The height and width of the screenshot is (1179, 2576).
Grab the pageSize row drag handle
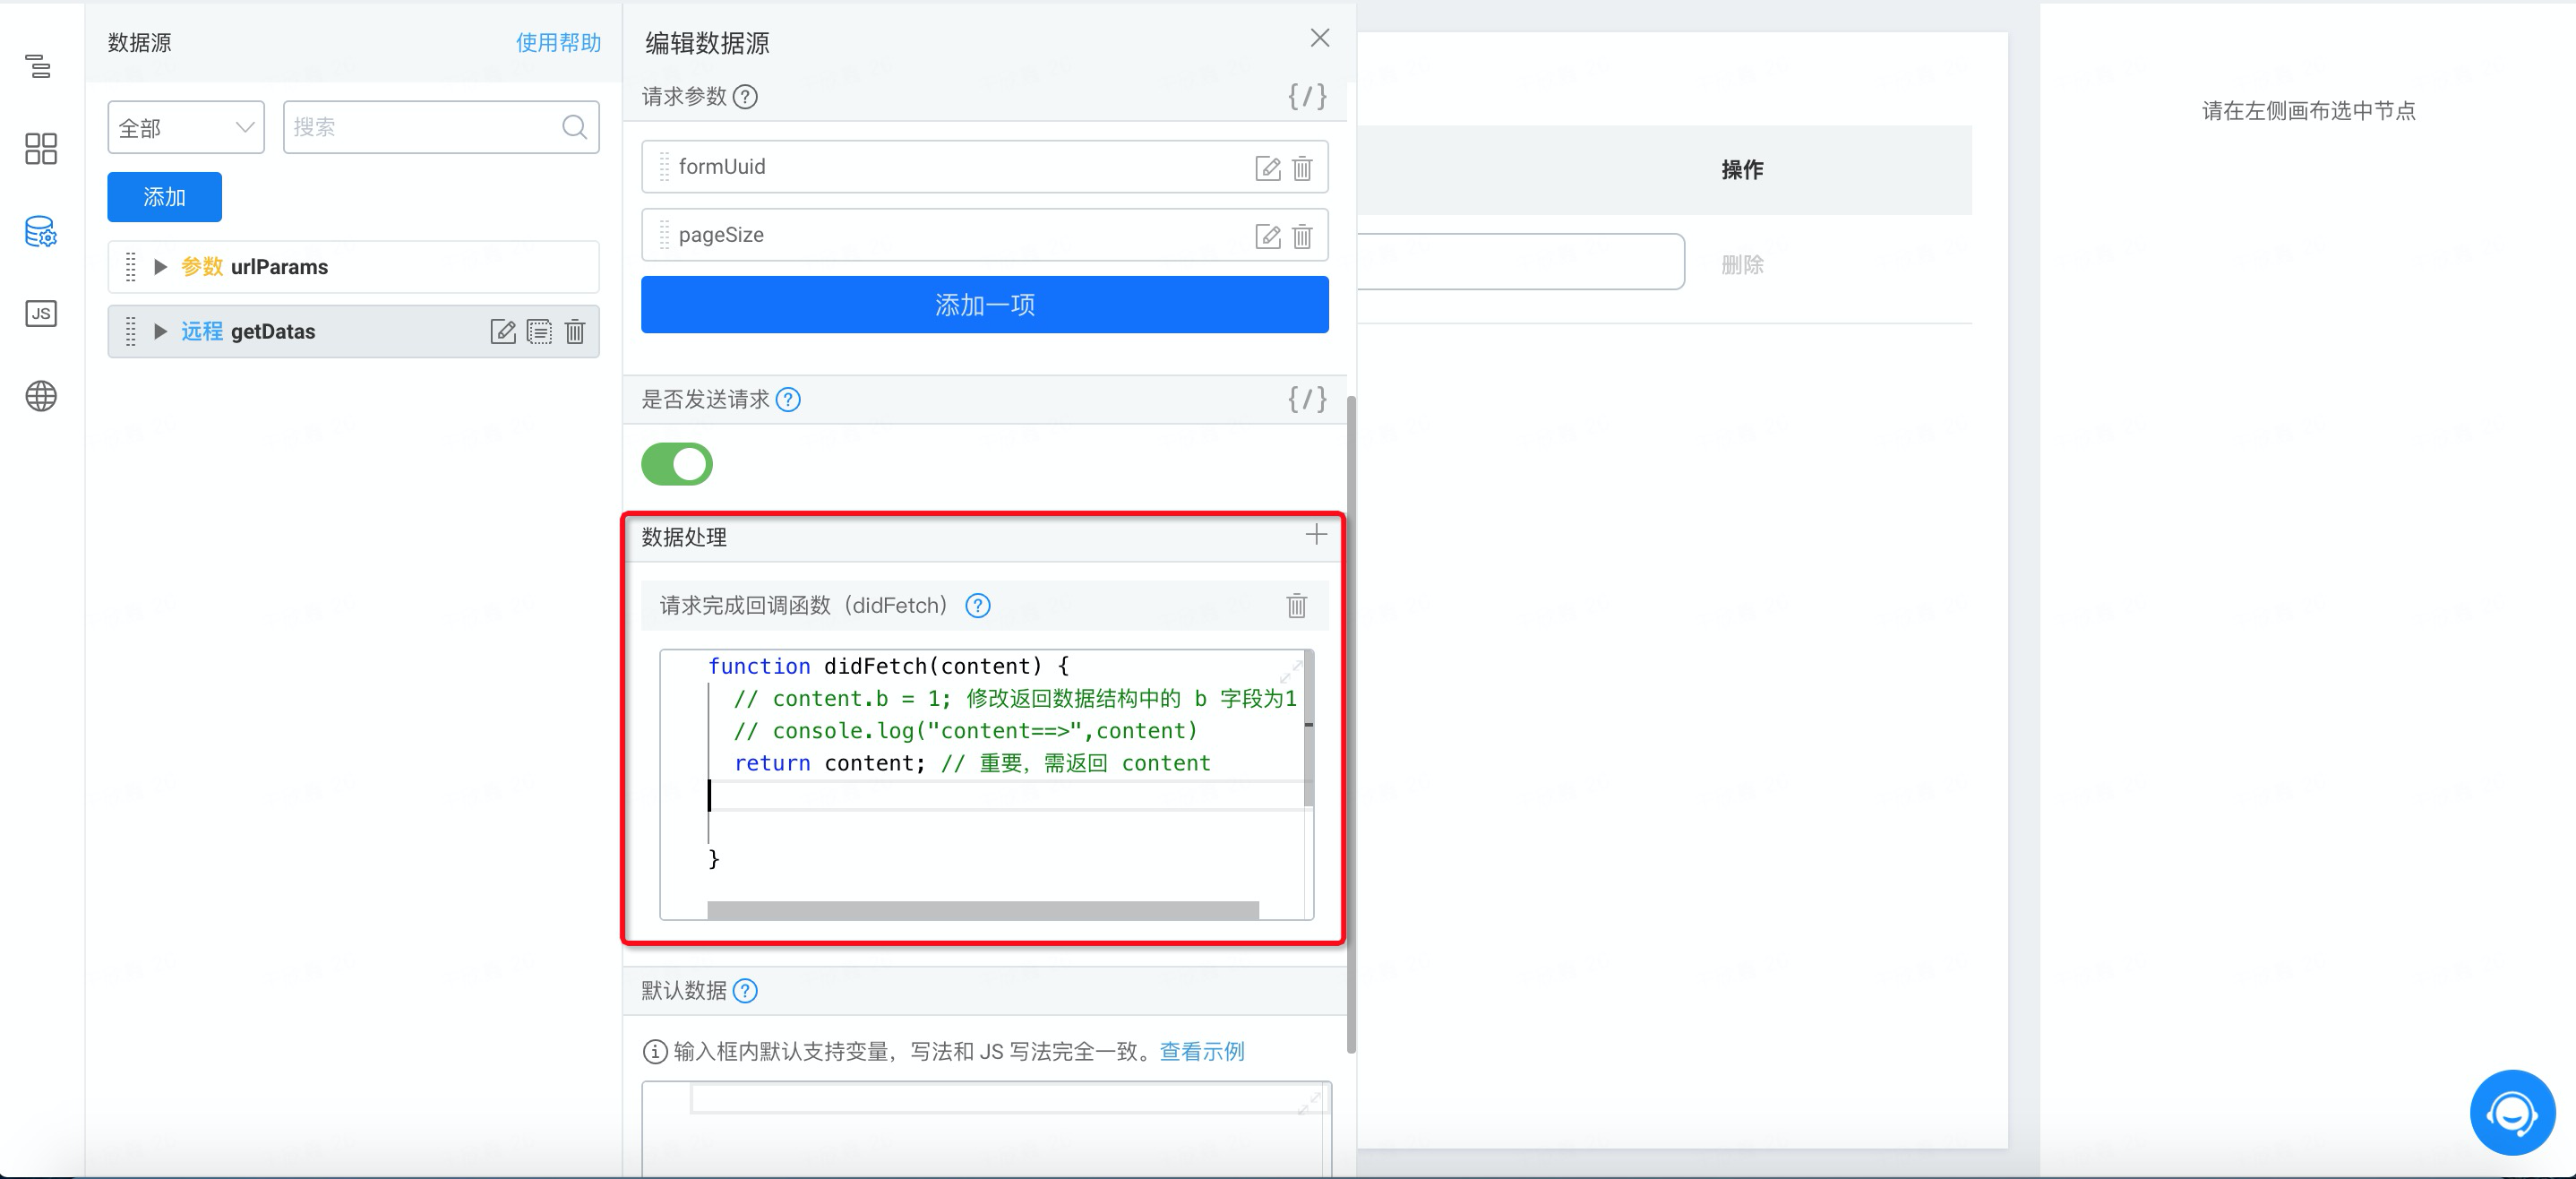click(664, 235)
